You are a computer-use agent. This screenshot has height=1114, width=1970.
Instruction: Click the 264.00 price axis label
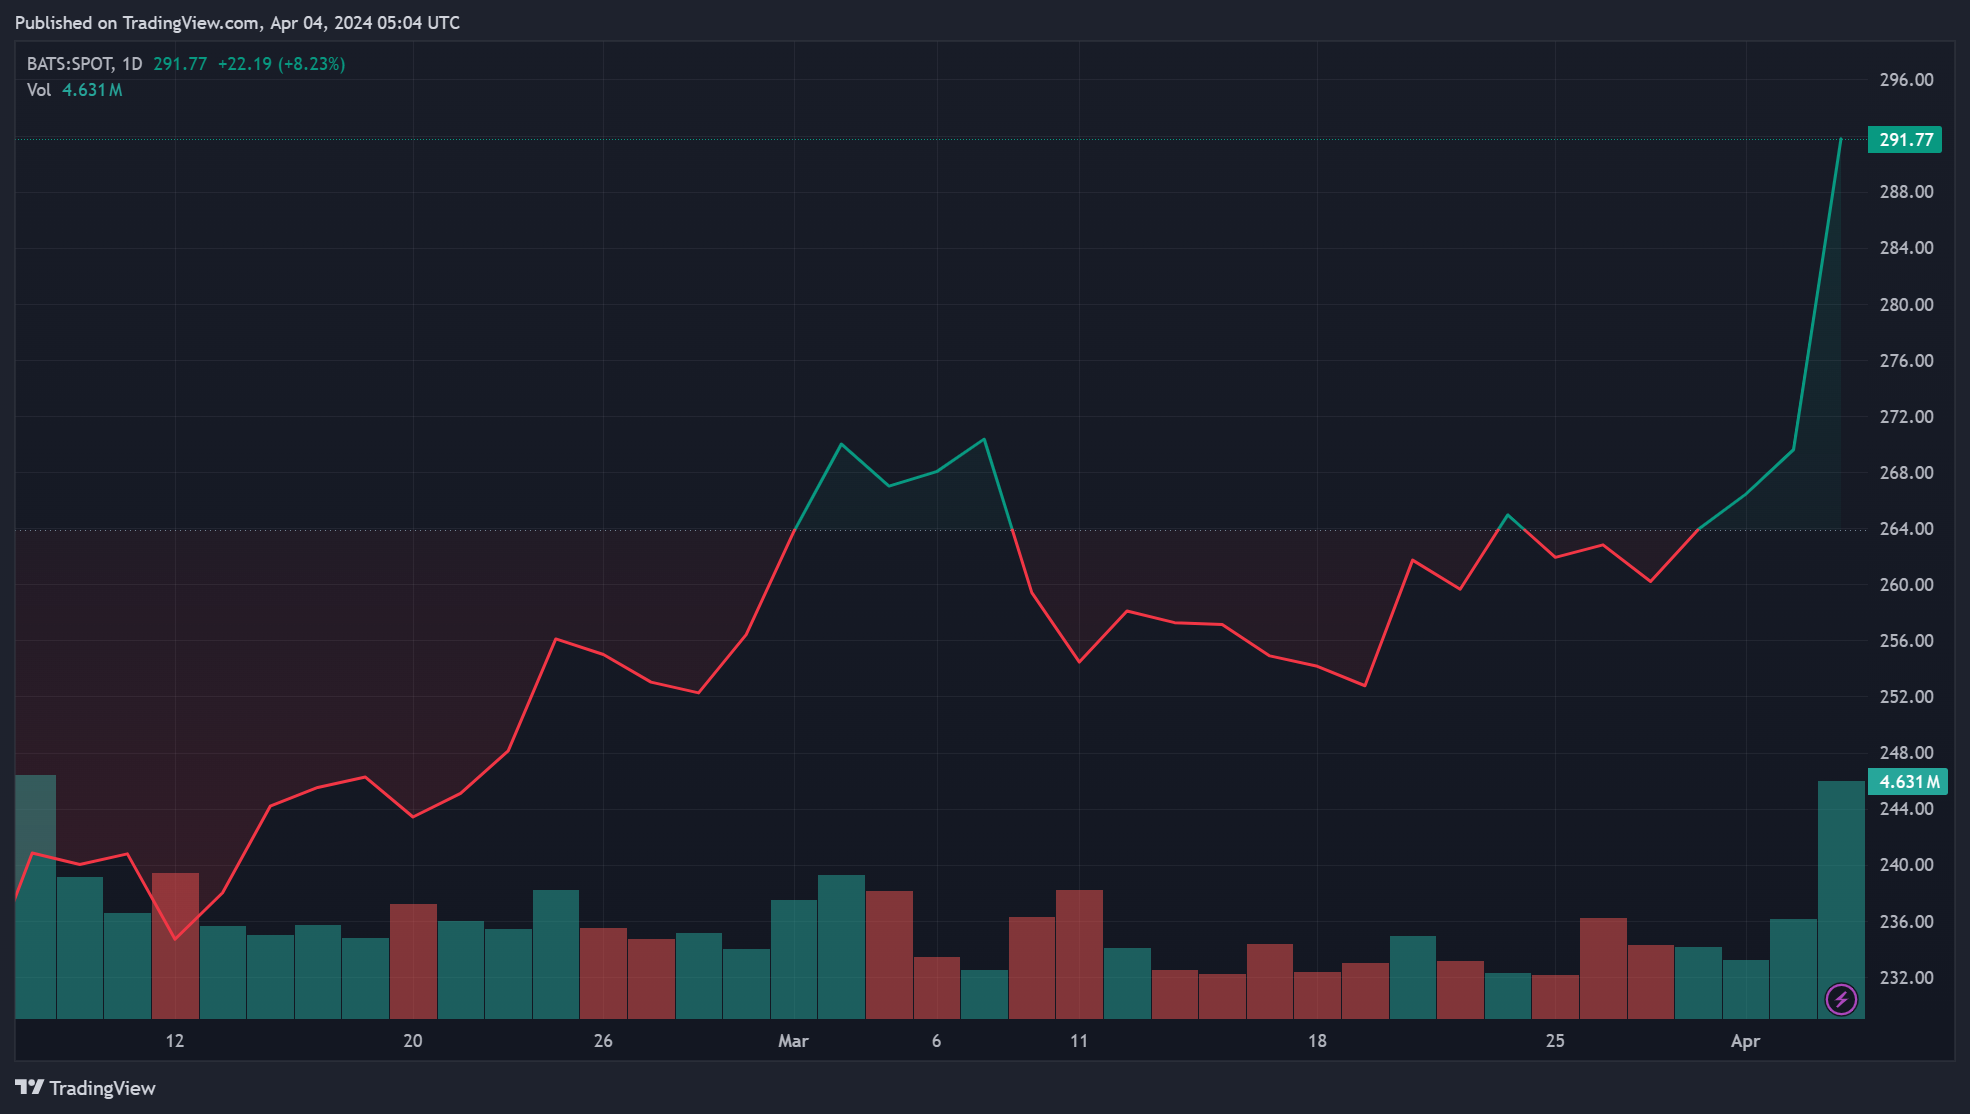[x=1906, y=529]
